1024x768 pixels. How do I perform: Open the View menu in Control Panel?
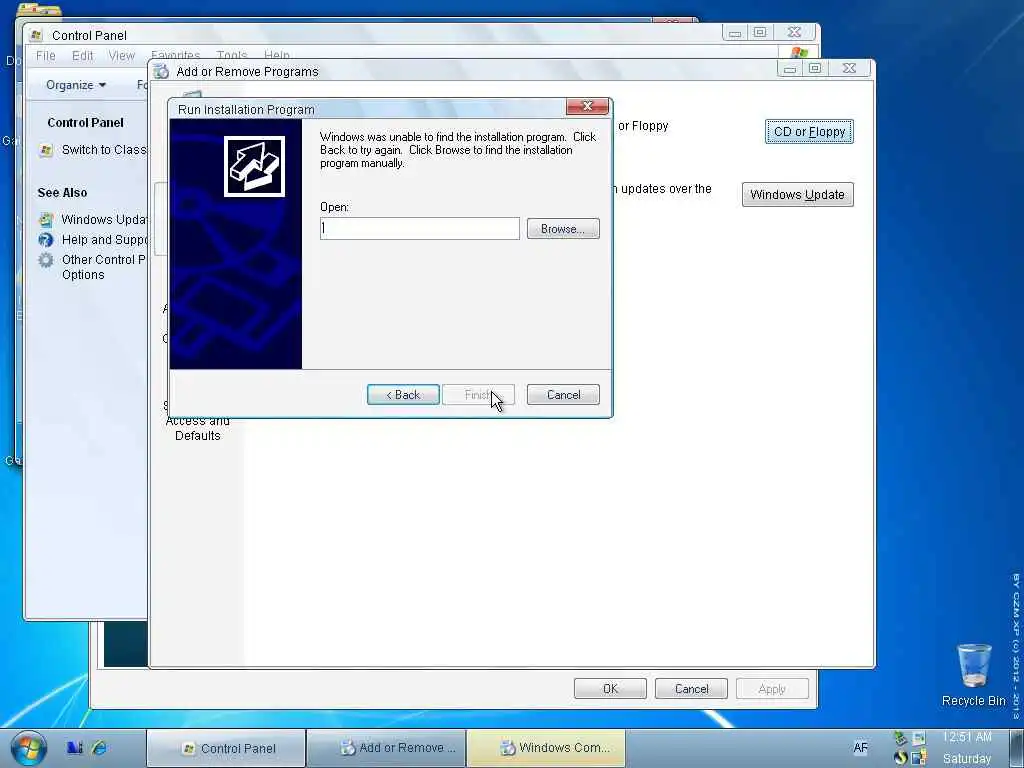pos(121,56)
